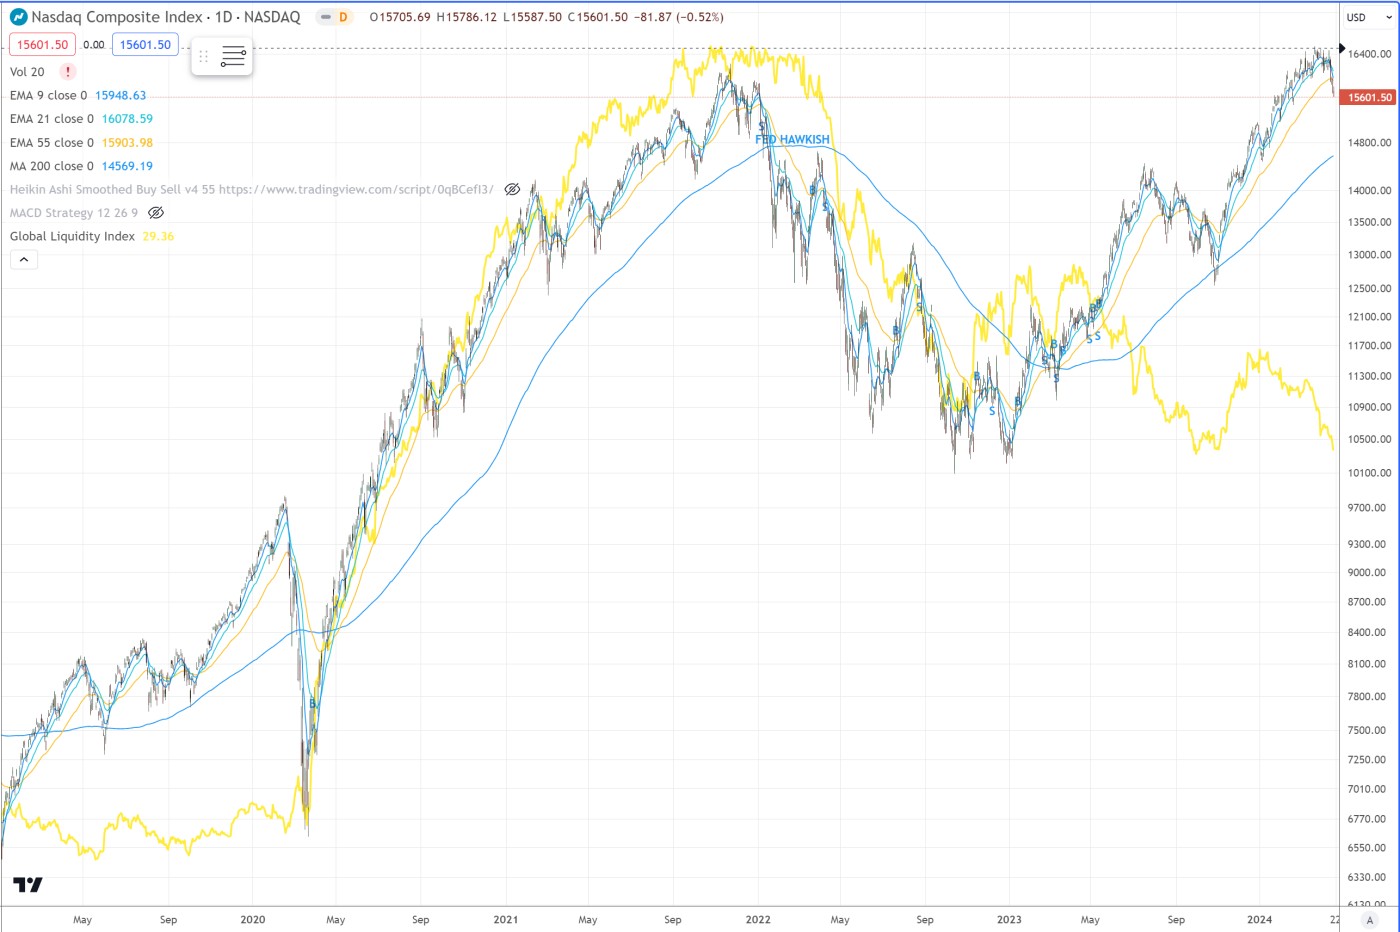
Task: Click the high price H15786.12 readout
Action: pyautogui.click(x=467, y=17)
